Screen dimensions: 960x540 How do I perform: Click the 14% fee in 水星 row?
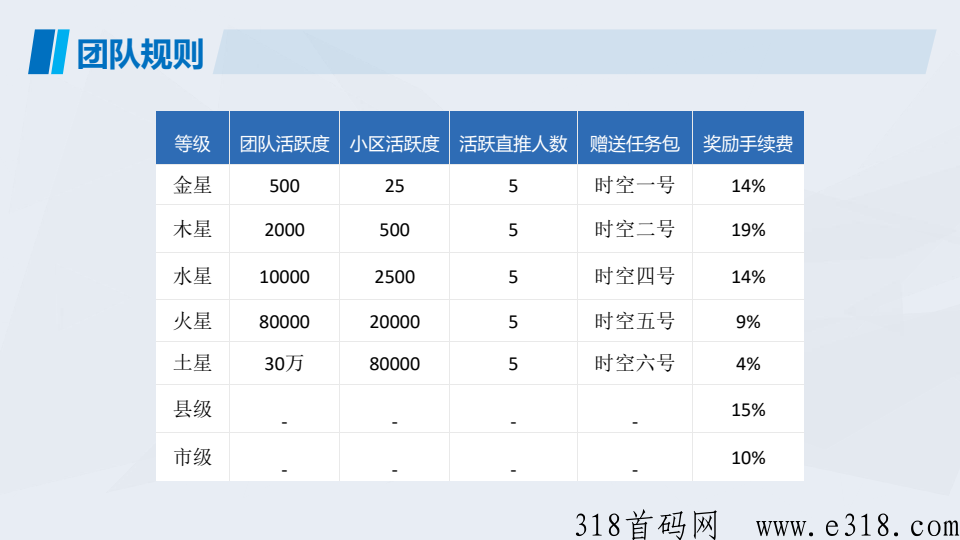748,277
